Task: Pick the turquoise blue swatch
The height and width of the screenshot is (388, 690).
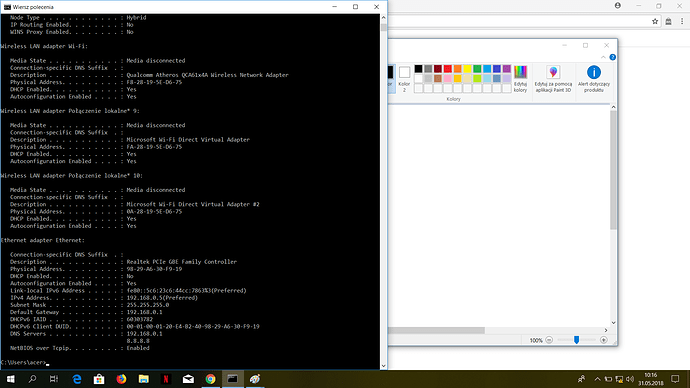Action: pos(487,69)
